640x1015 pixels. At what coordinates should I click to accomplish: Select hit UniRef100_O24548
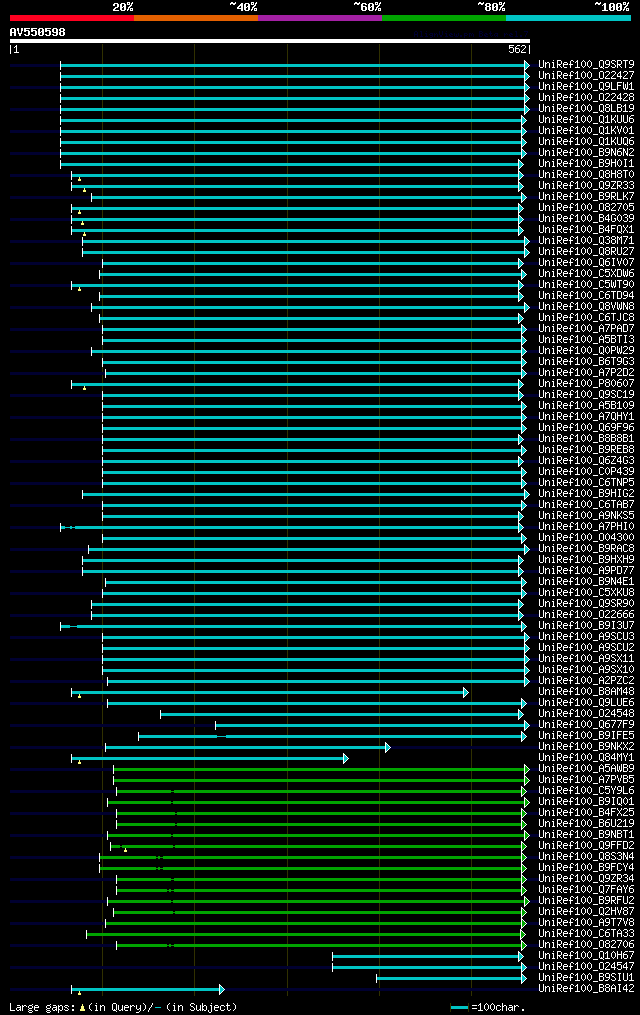tap(586, 714)
